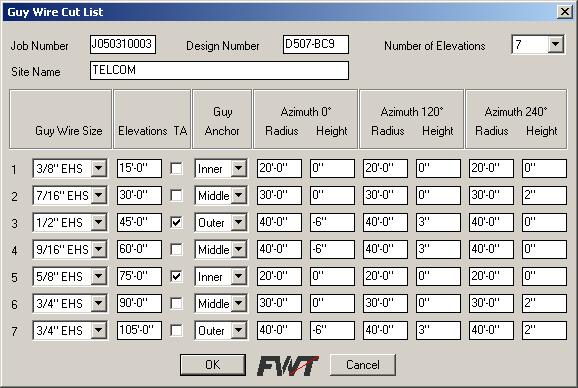This screenshot has height=388, width=578.
Task: Click row 6 Azimuth 0° radius field
Action: (279, 303)
